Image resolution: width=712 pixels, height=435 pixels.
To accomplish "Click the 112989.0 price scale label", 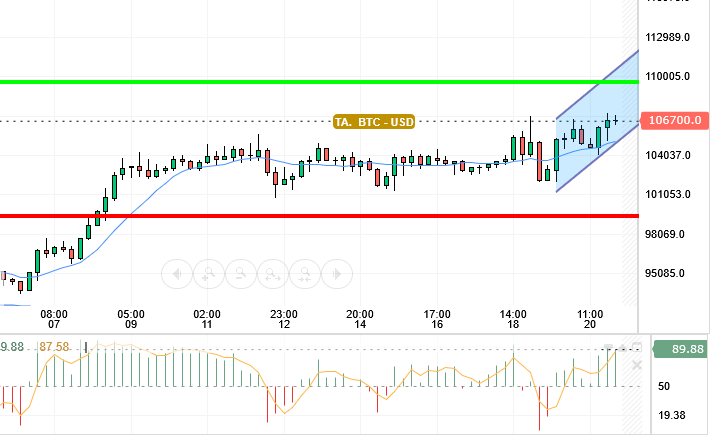I will click(x=667, y=37).
